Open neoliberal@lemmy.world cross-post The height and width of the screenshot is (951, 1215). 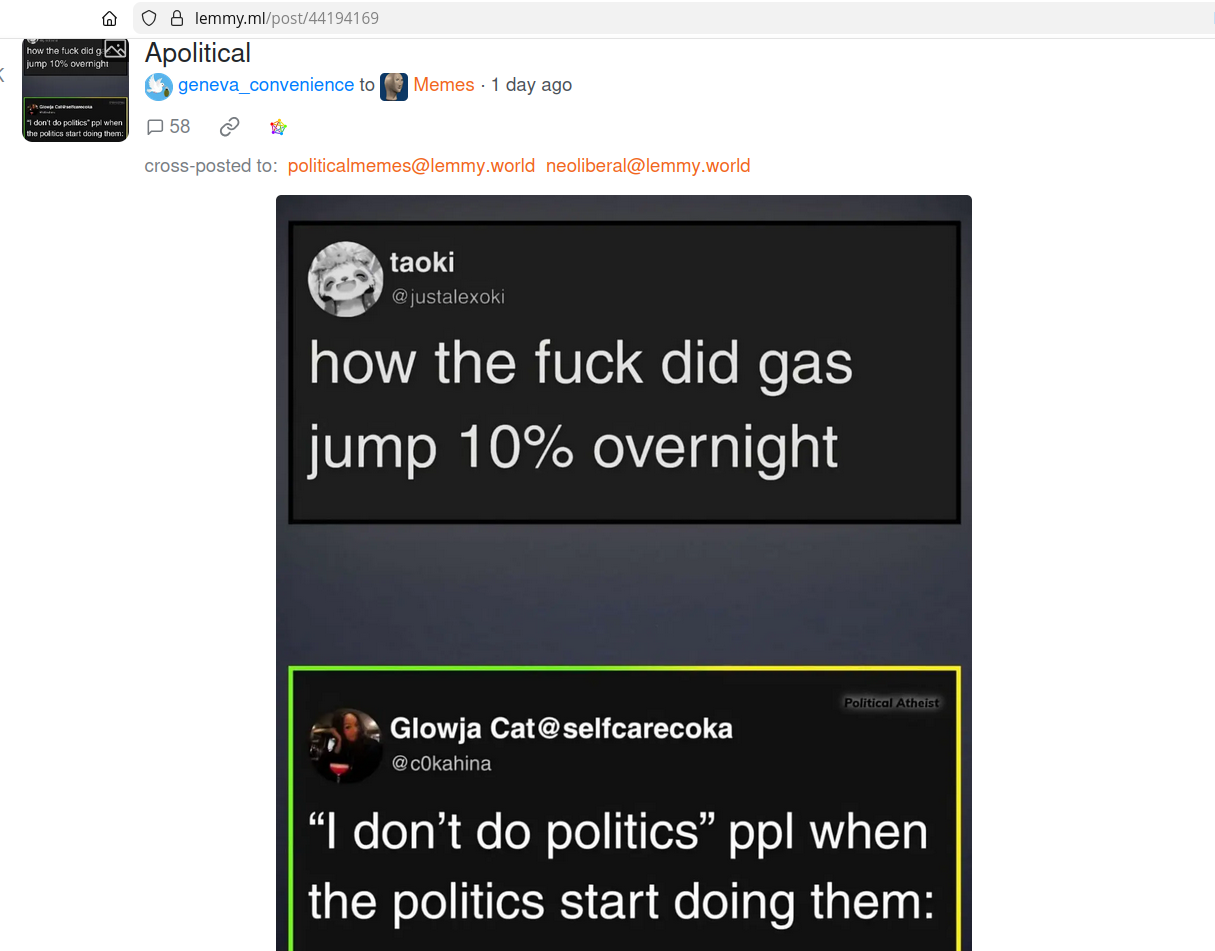click(x=648, y=166)
